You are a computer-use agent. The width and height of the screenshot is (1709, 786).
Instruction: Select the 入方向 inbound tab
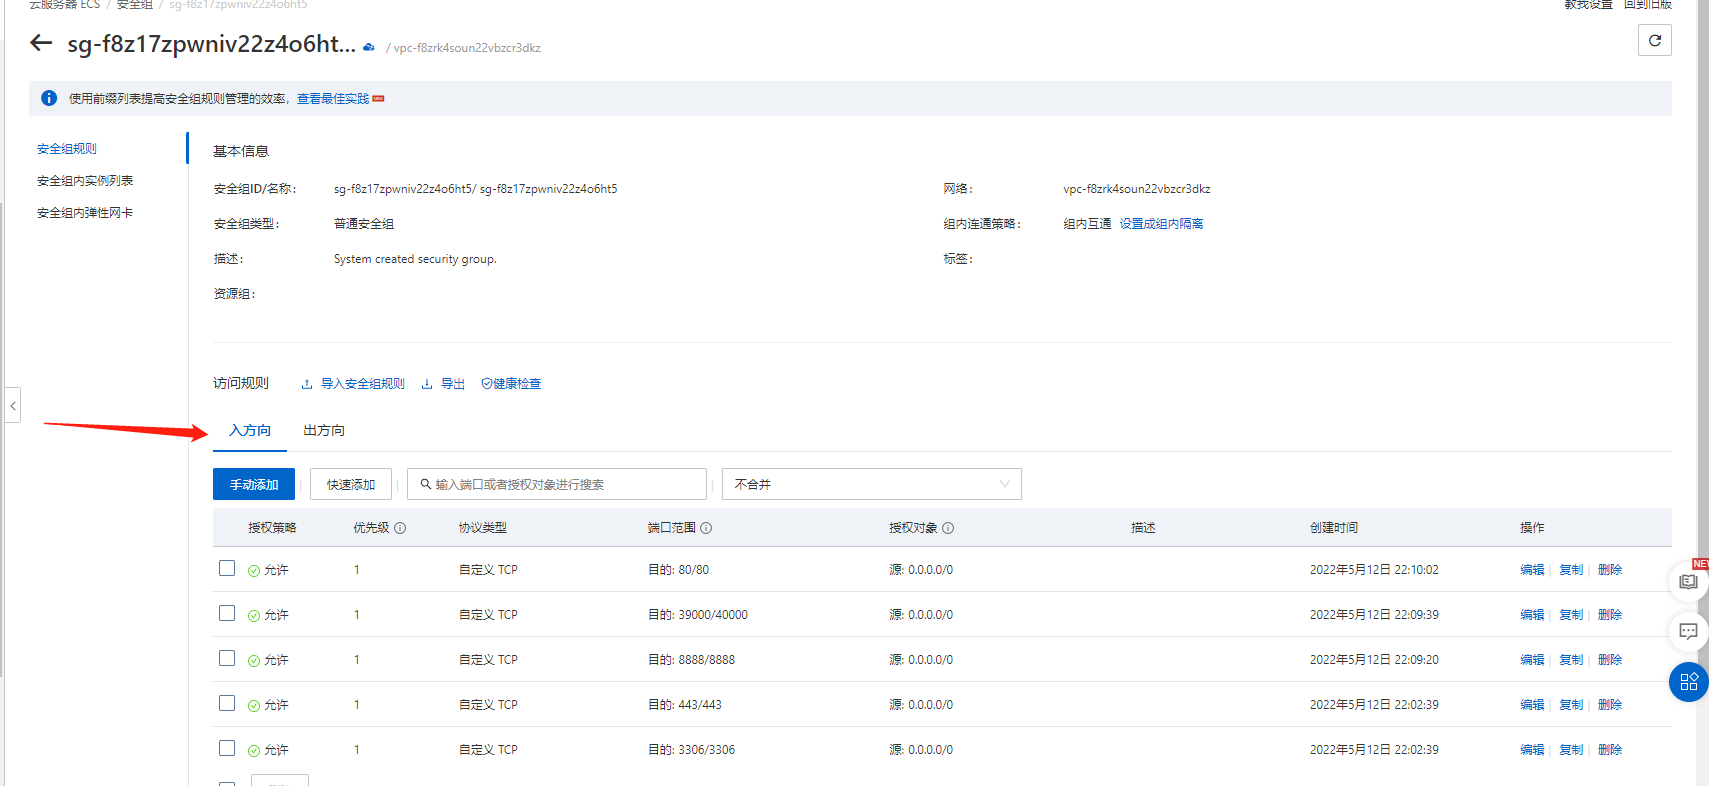250,430
